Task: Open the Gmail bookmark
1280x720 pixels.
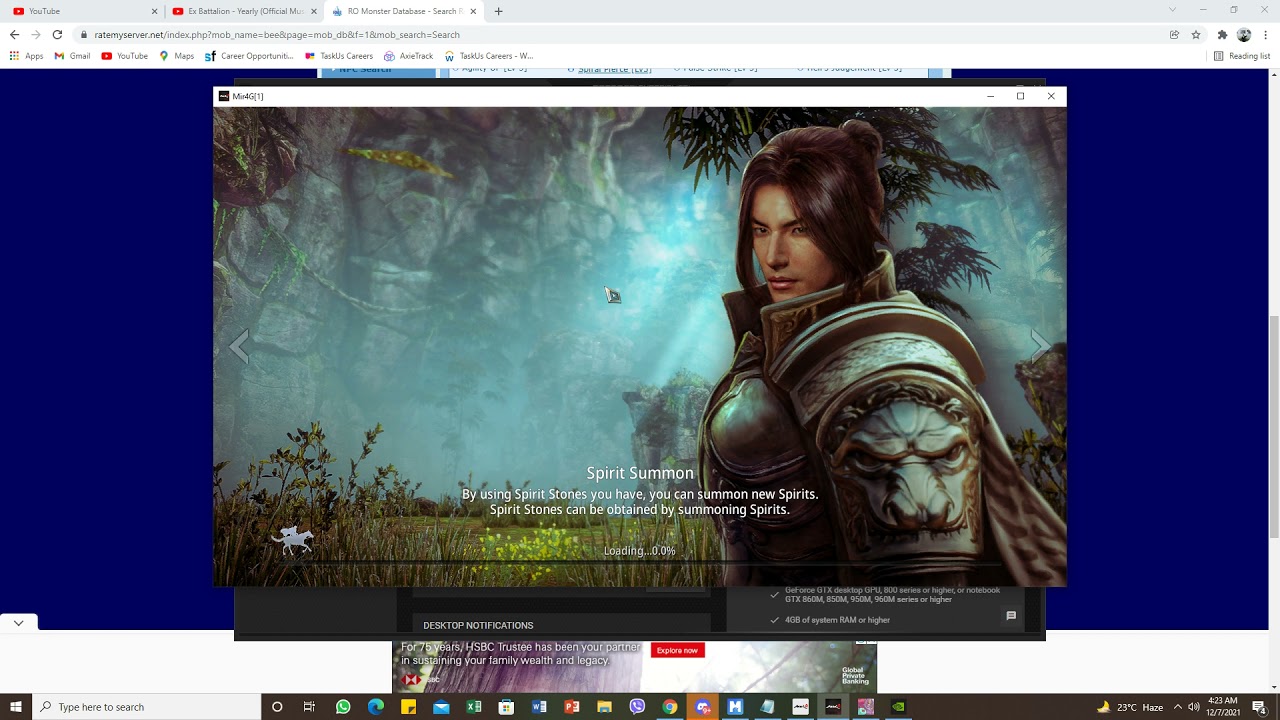Action: tap(72, 56)
